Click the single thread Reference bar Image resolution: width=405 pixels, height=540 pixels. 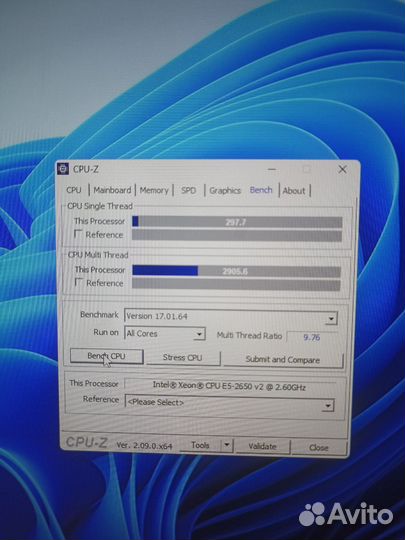237,236
